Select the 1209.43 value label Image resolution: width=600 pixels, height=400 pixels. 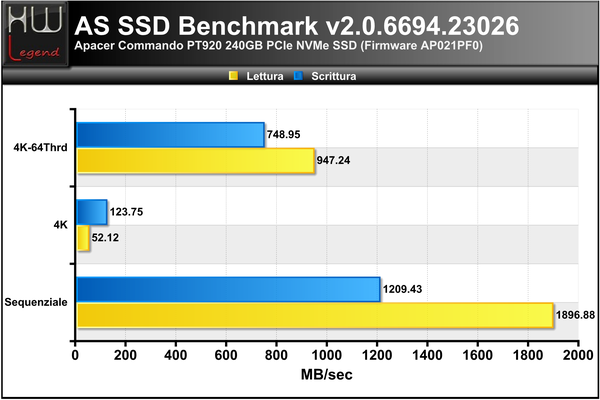click(403, 289)
